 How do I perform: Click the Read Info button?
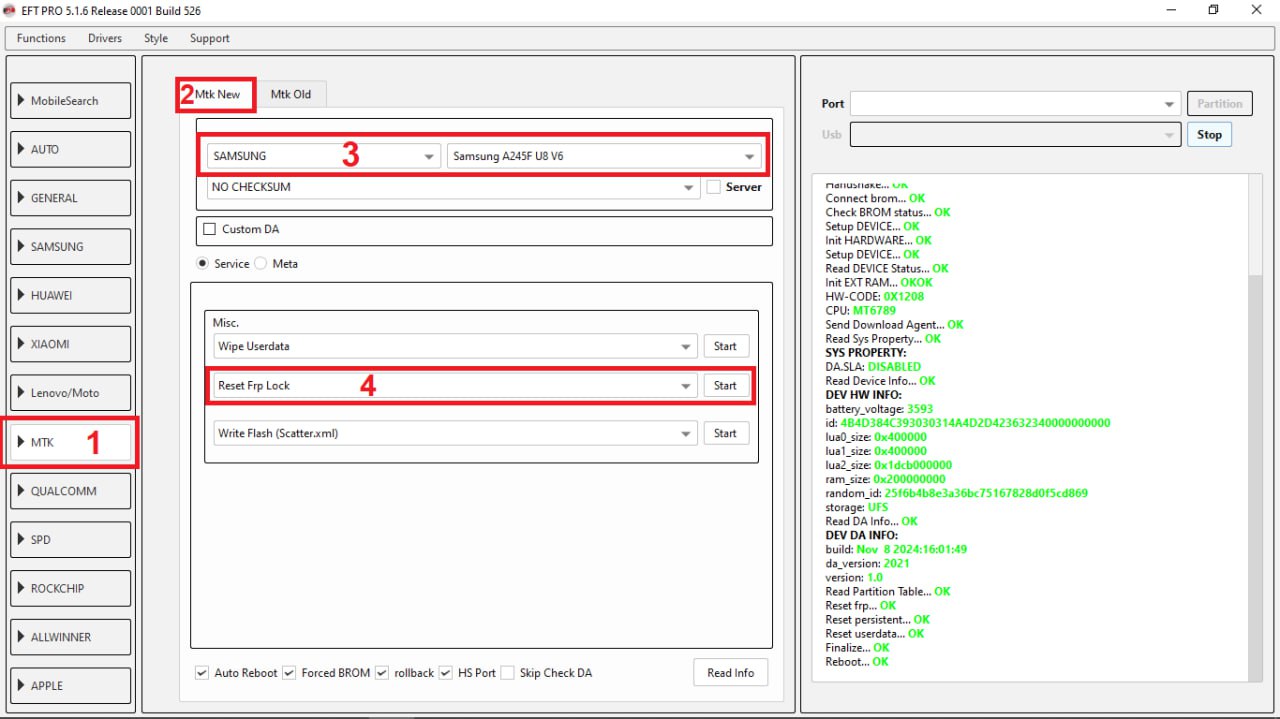pos(731,673)
